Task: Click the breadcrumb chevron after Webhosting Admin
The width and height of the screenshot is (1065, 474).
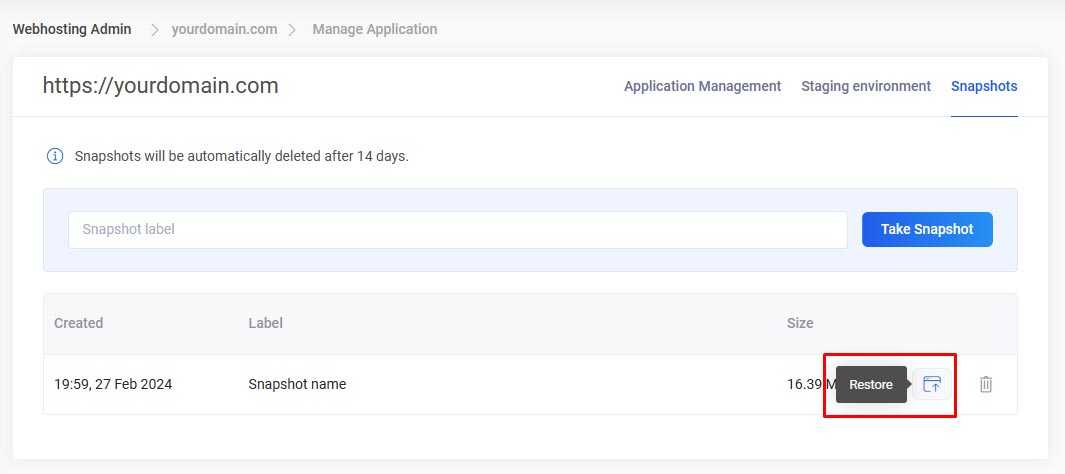Action: coord(155,30)
